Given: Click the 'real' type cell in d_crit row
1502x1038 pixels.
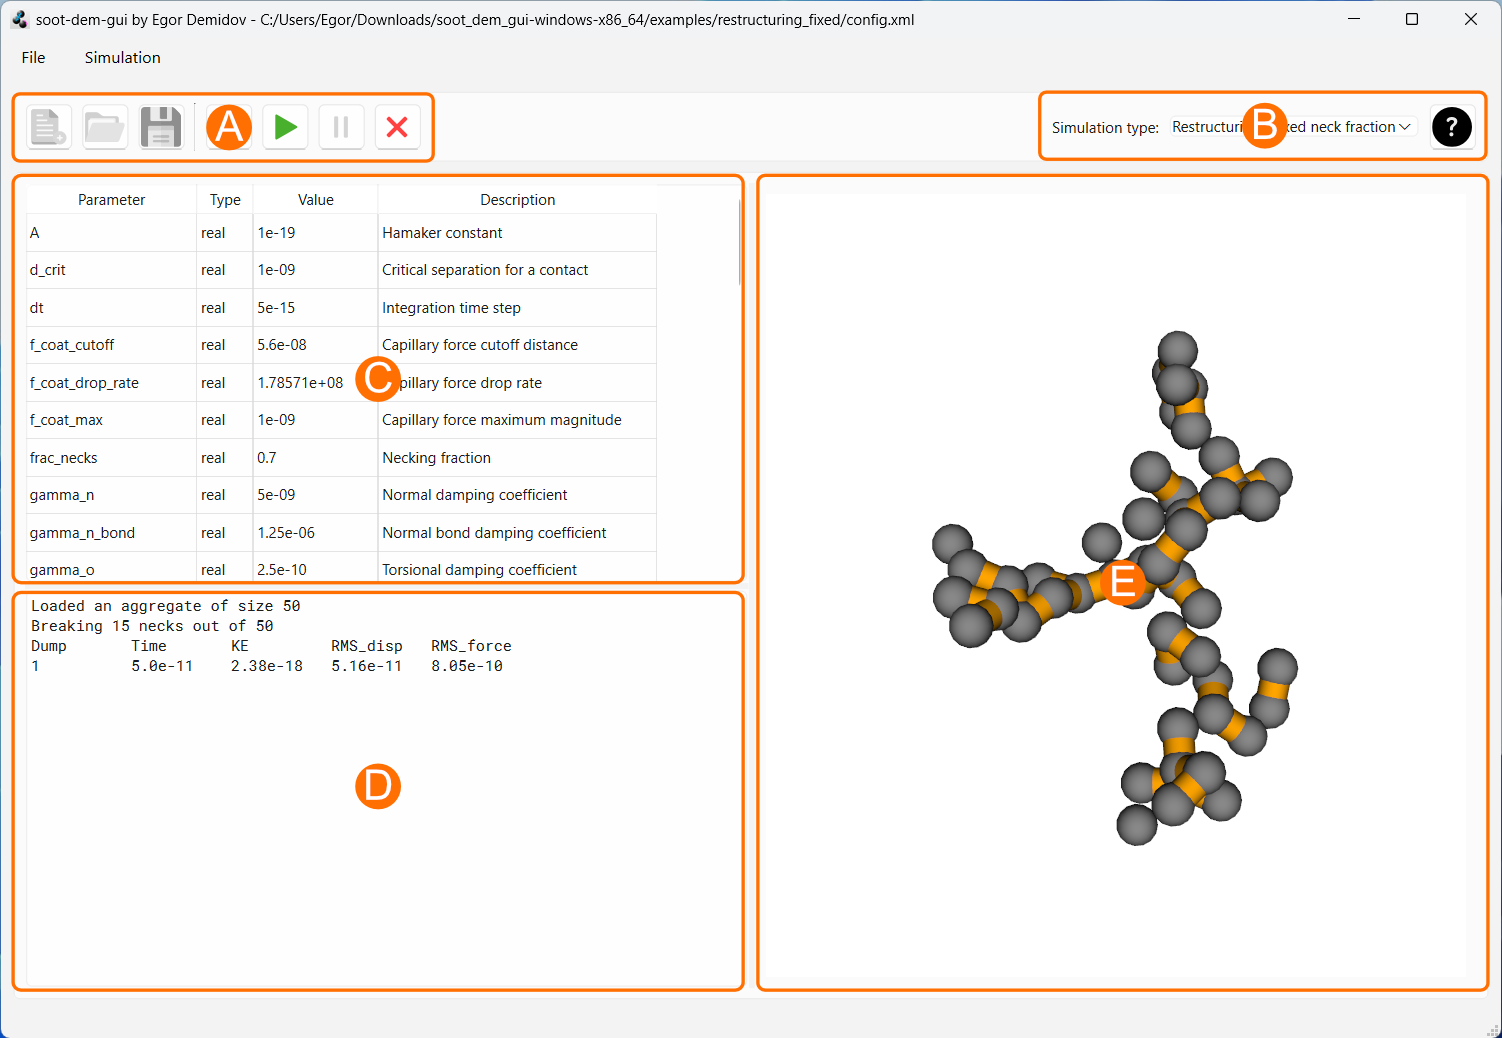Looking at the screenshot, I should [x=225, y=270].
